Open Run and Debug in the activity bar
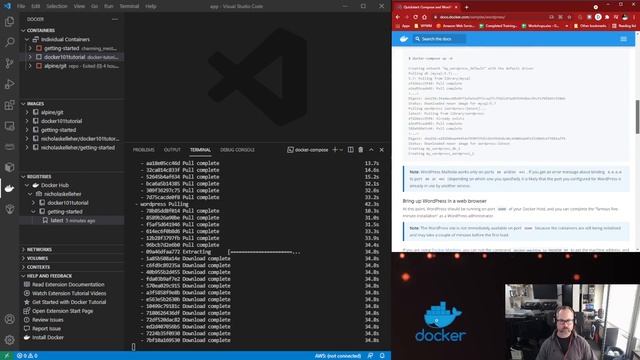This screenshot has width=640, height=360. coord(9,84)
